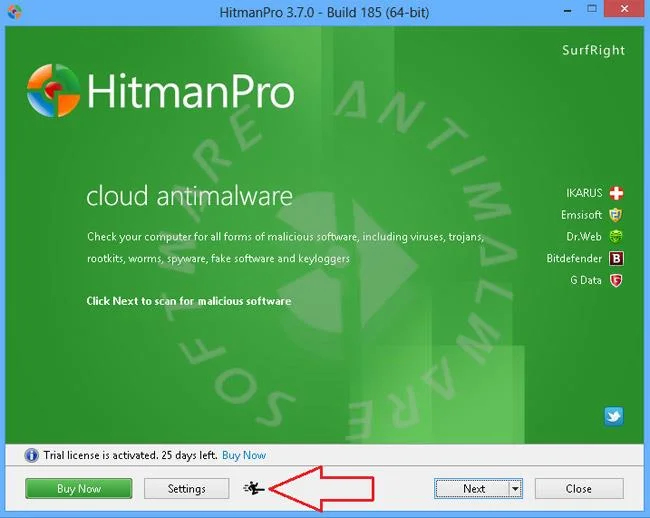Minimize the HitmanPro window
The width and height of the screenshot is (650, 518).
tap(568, 11)
